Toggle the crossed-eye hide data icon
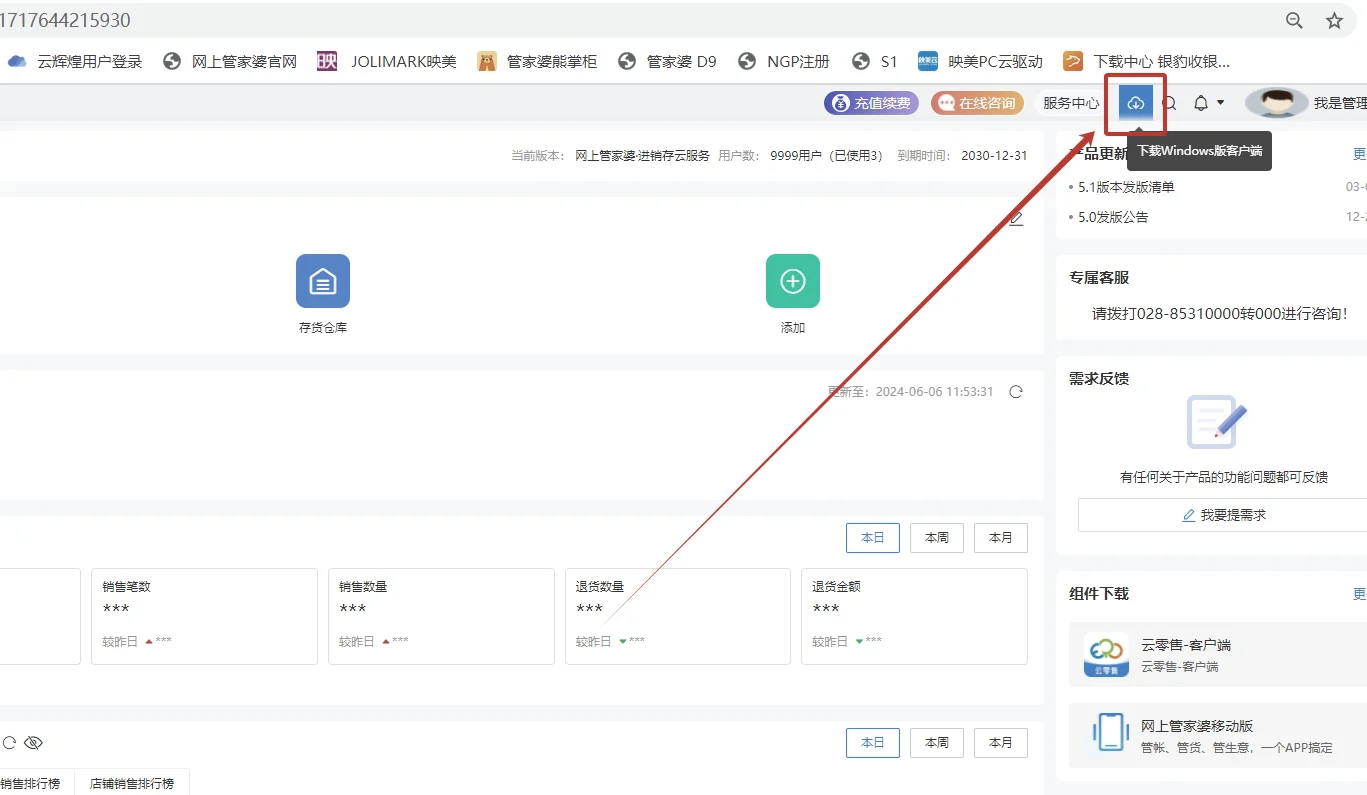1367x795 pixels. click(x=33, y=743)
